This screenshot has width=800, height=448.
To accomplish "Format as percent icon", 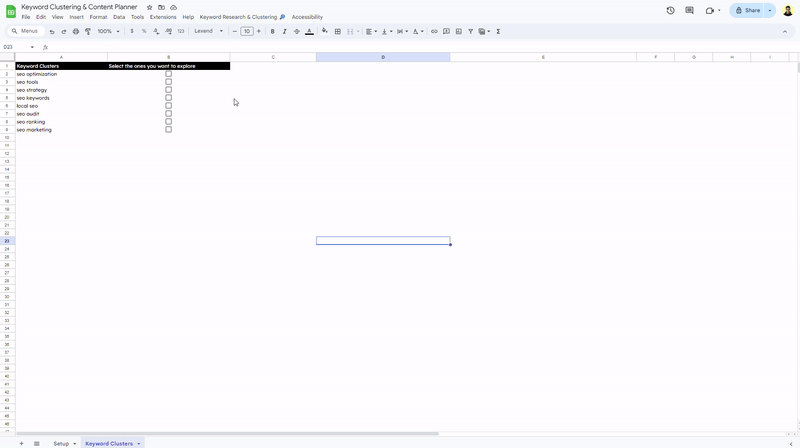I will (x=144, y=32).
